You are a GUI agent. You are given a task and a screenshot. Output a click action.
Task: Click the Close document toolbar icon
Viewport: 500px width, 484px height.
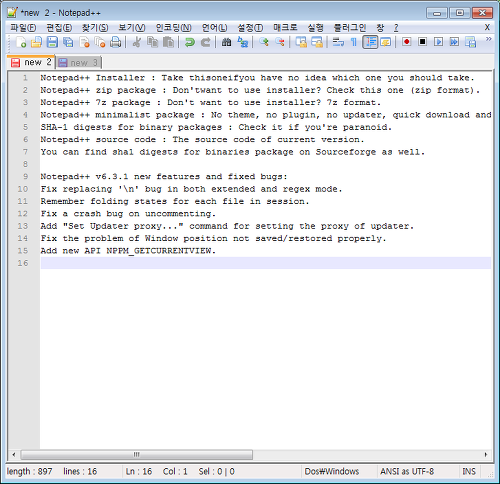pyautogui.click(x=84, y=42)
